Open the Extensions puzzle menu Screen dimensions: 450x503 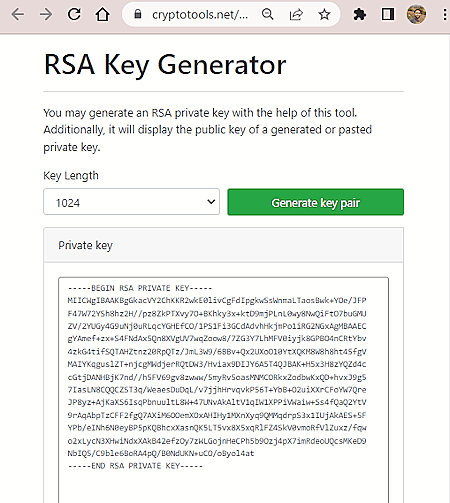tap(359, 14)
